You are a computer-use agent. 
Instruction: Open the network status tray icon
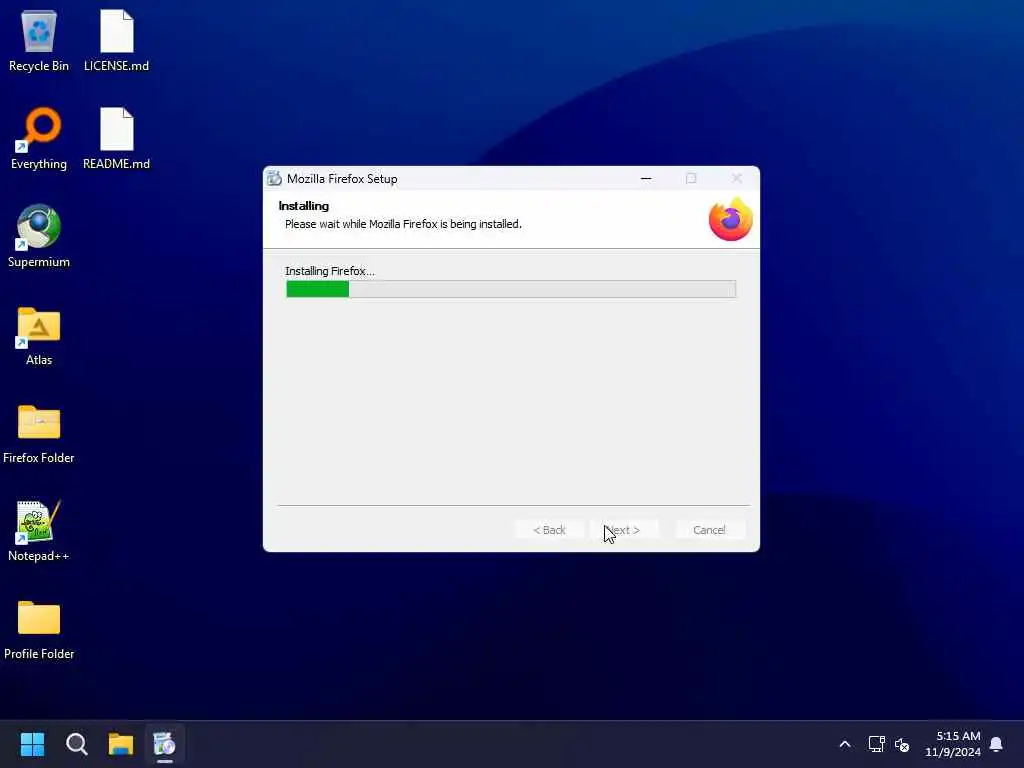[x=876, y=744]
